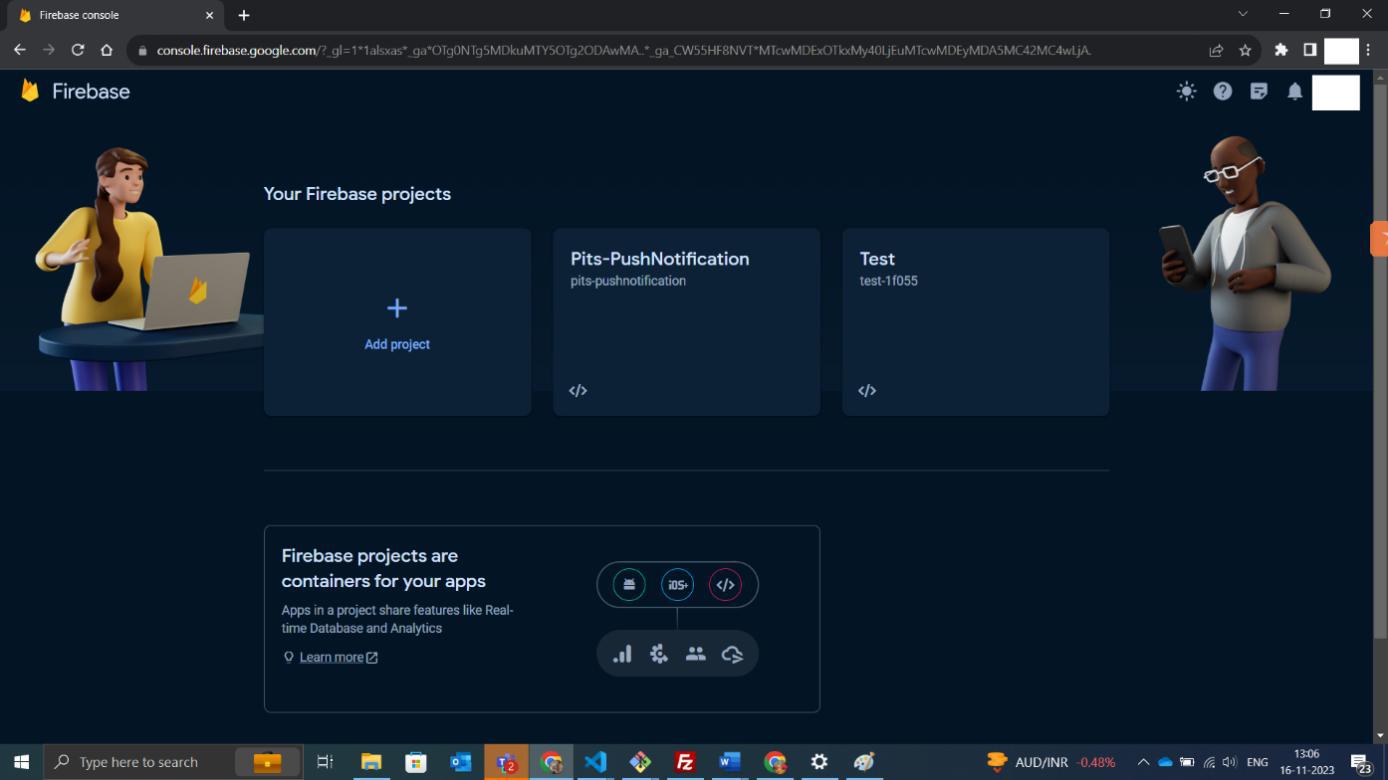Click the Firebase logo in header

pos(75,91)
